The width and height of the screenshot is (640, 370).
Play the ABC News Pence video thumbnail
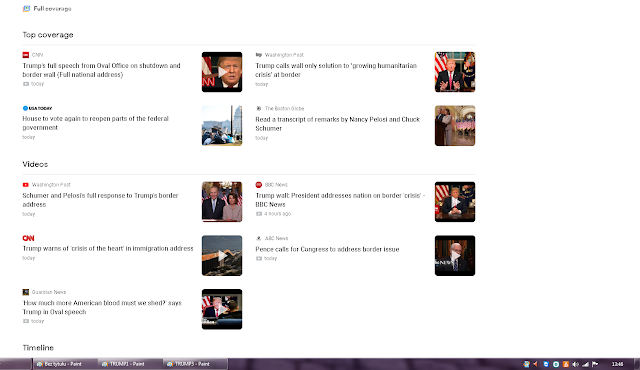tap(455, 256)
